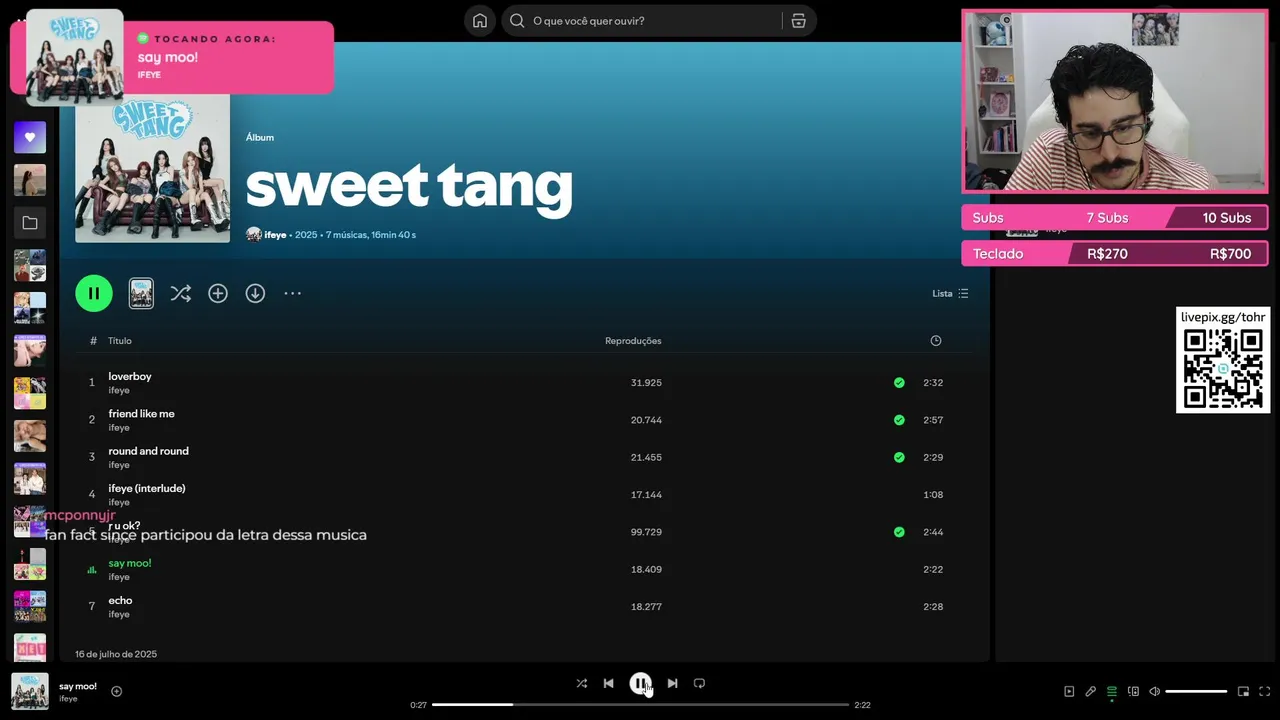Select the track 'round and round'

148,451
